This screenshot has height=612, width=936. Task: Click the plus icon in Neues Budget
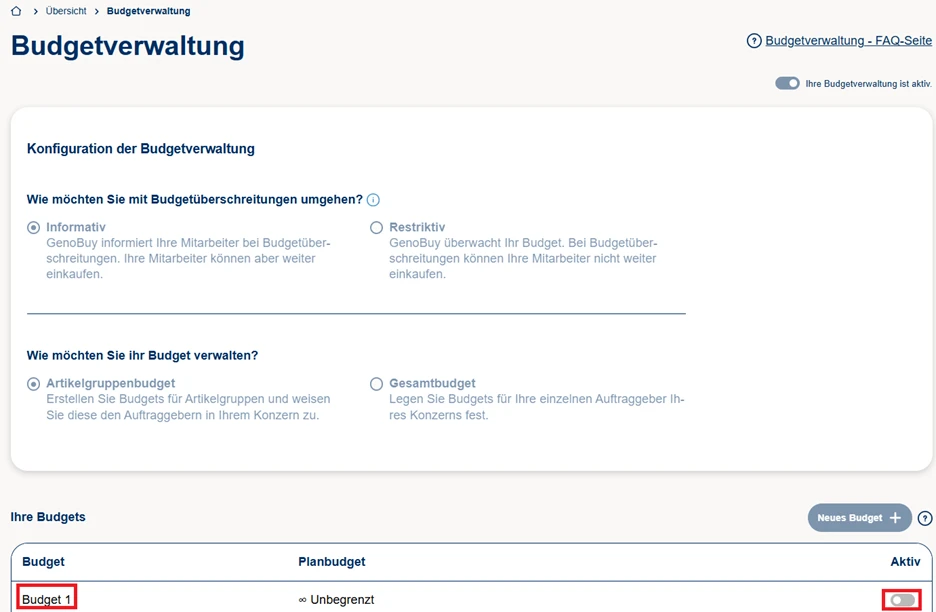[x=896, y=518]
